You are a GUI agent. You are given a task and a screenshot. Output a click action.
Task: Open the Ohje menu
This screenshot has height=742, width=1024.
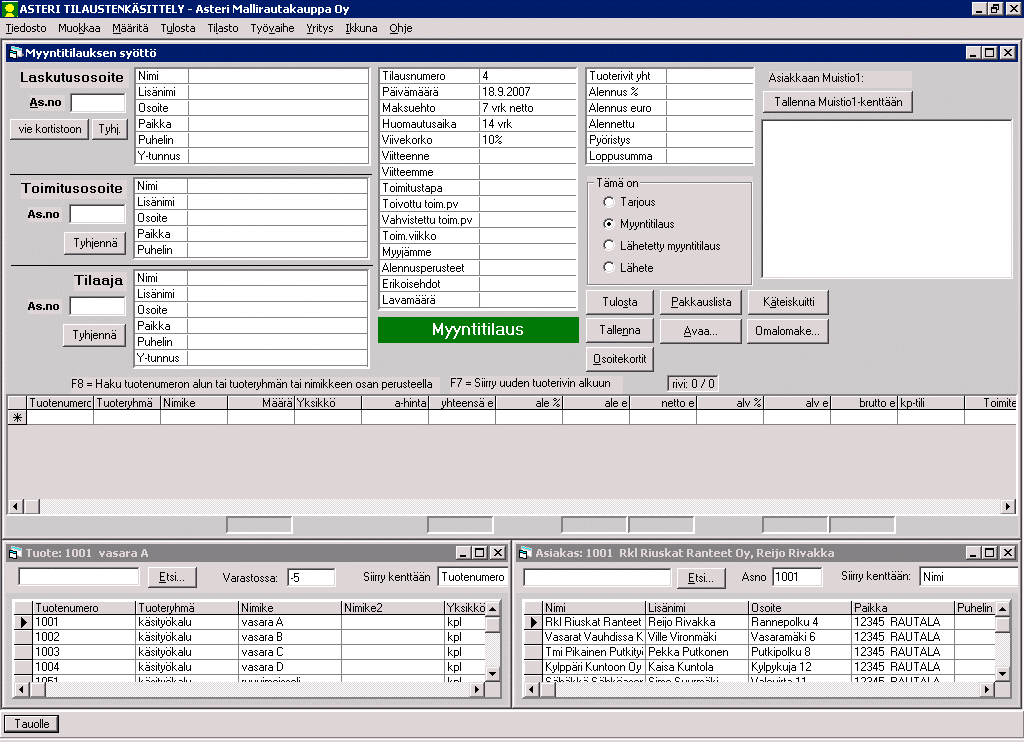coord(400,28)
